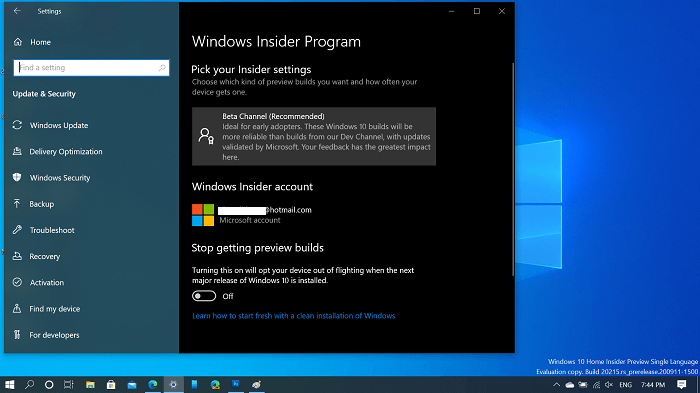Image resolution: width=700 pixels, height=393 pixels.
Task: Click the ENG language indicator
Action: click(x=625, y=385)
